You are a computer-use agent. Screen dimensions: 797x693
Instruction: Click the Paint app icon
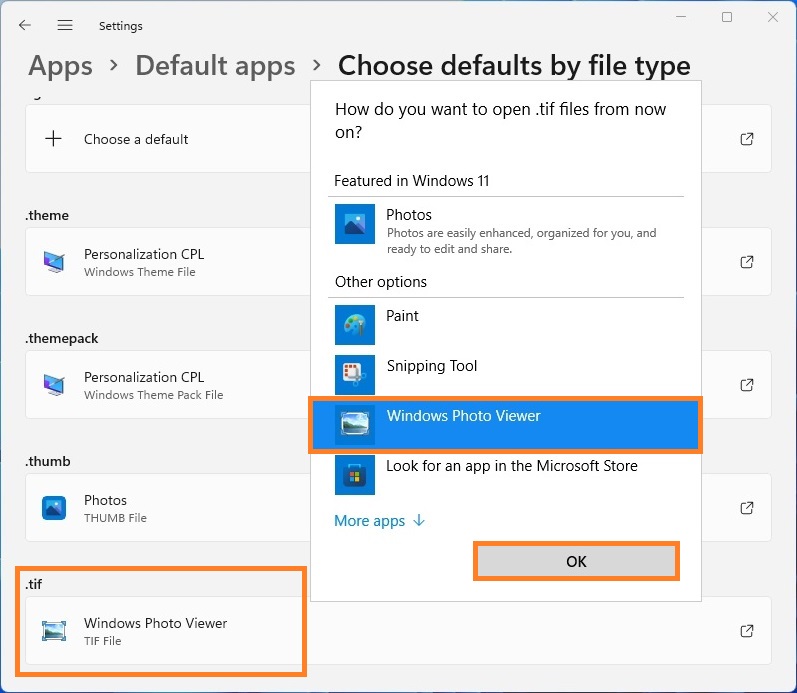(x=355, y=325)
